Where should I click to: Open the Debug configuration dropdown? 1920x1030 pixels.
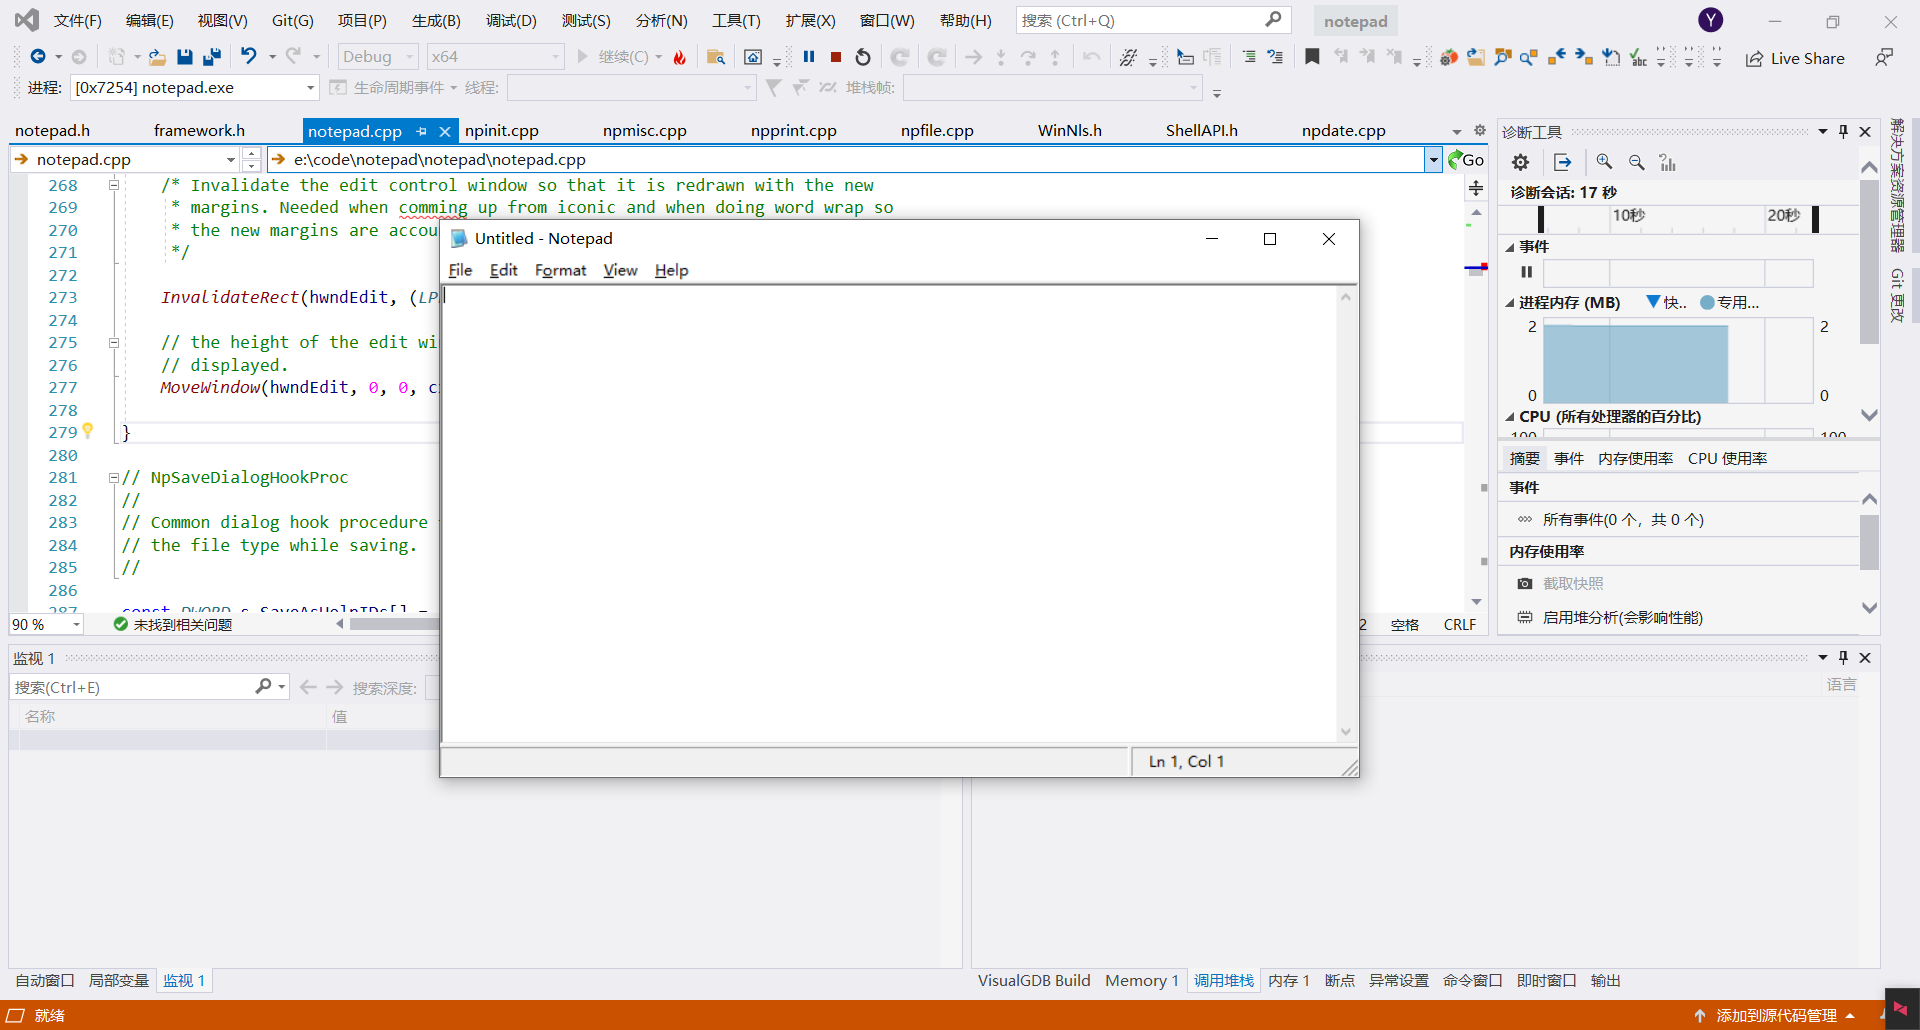(408, 56)
